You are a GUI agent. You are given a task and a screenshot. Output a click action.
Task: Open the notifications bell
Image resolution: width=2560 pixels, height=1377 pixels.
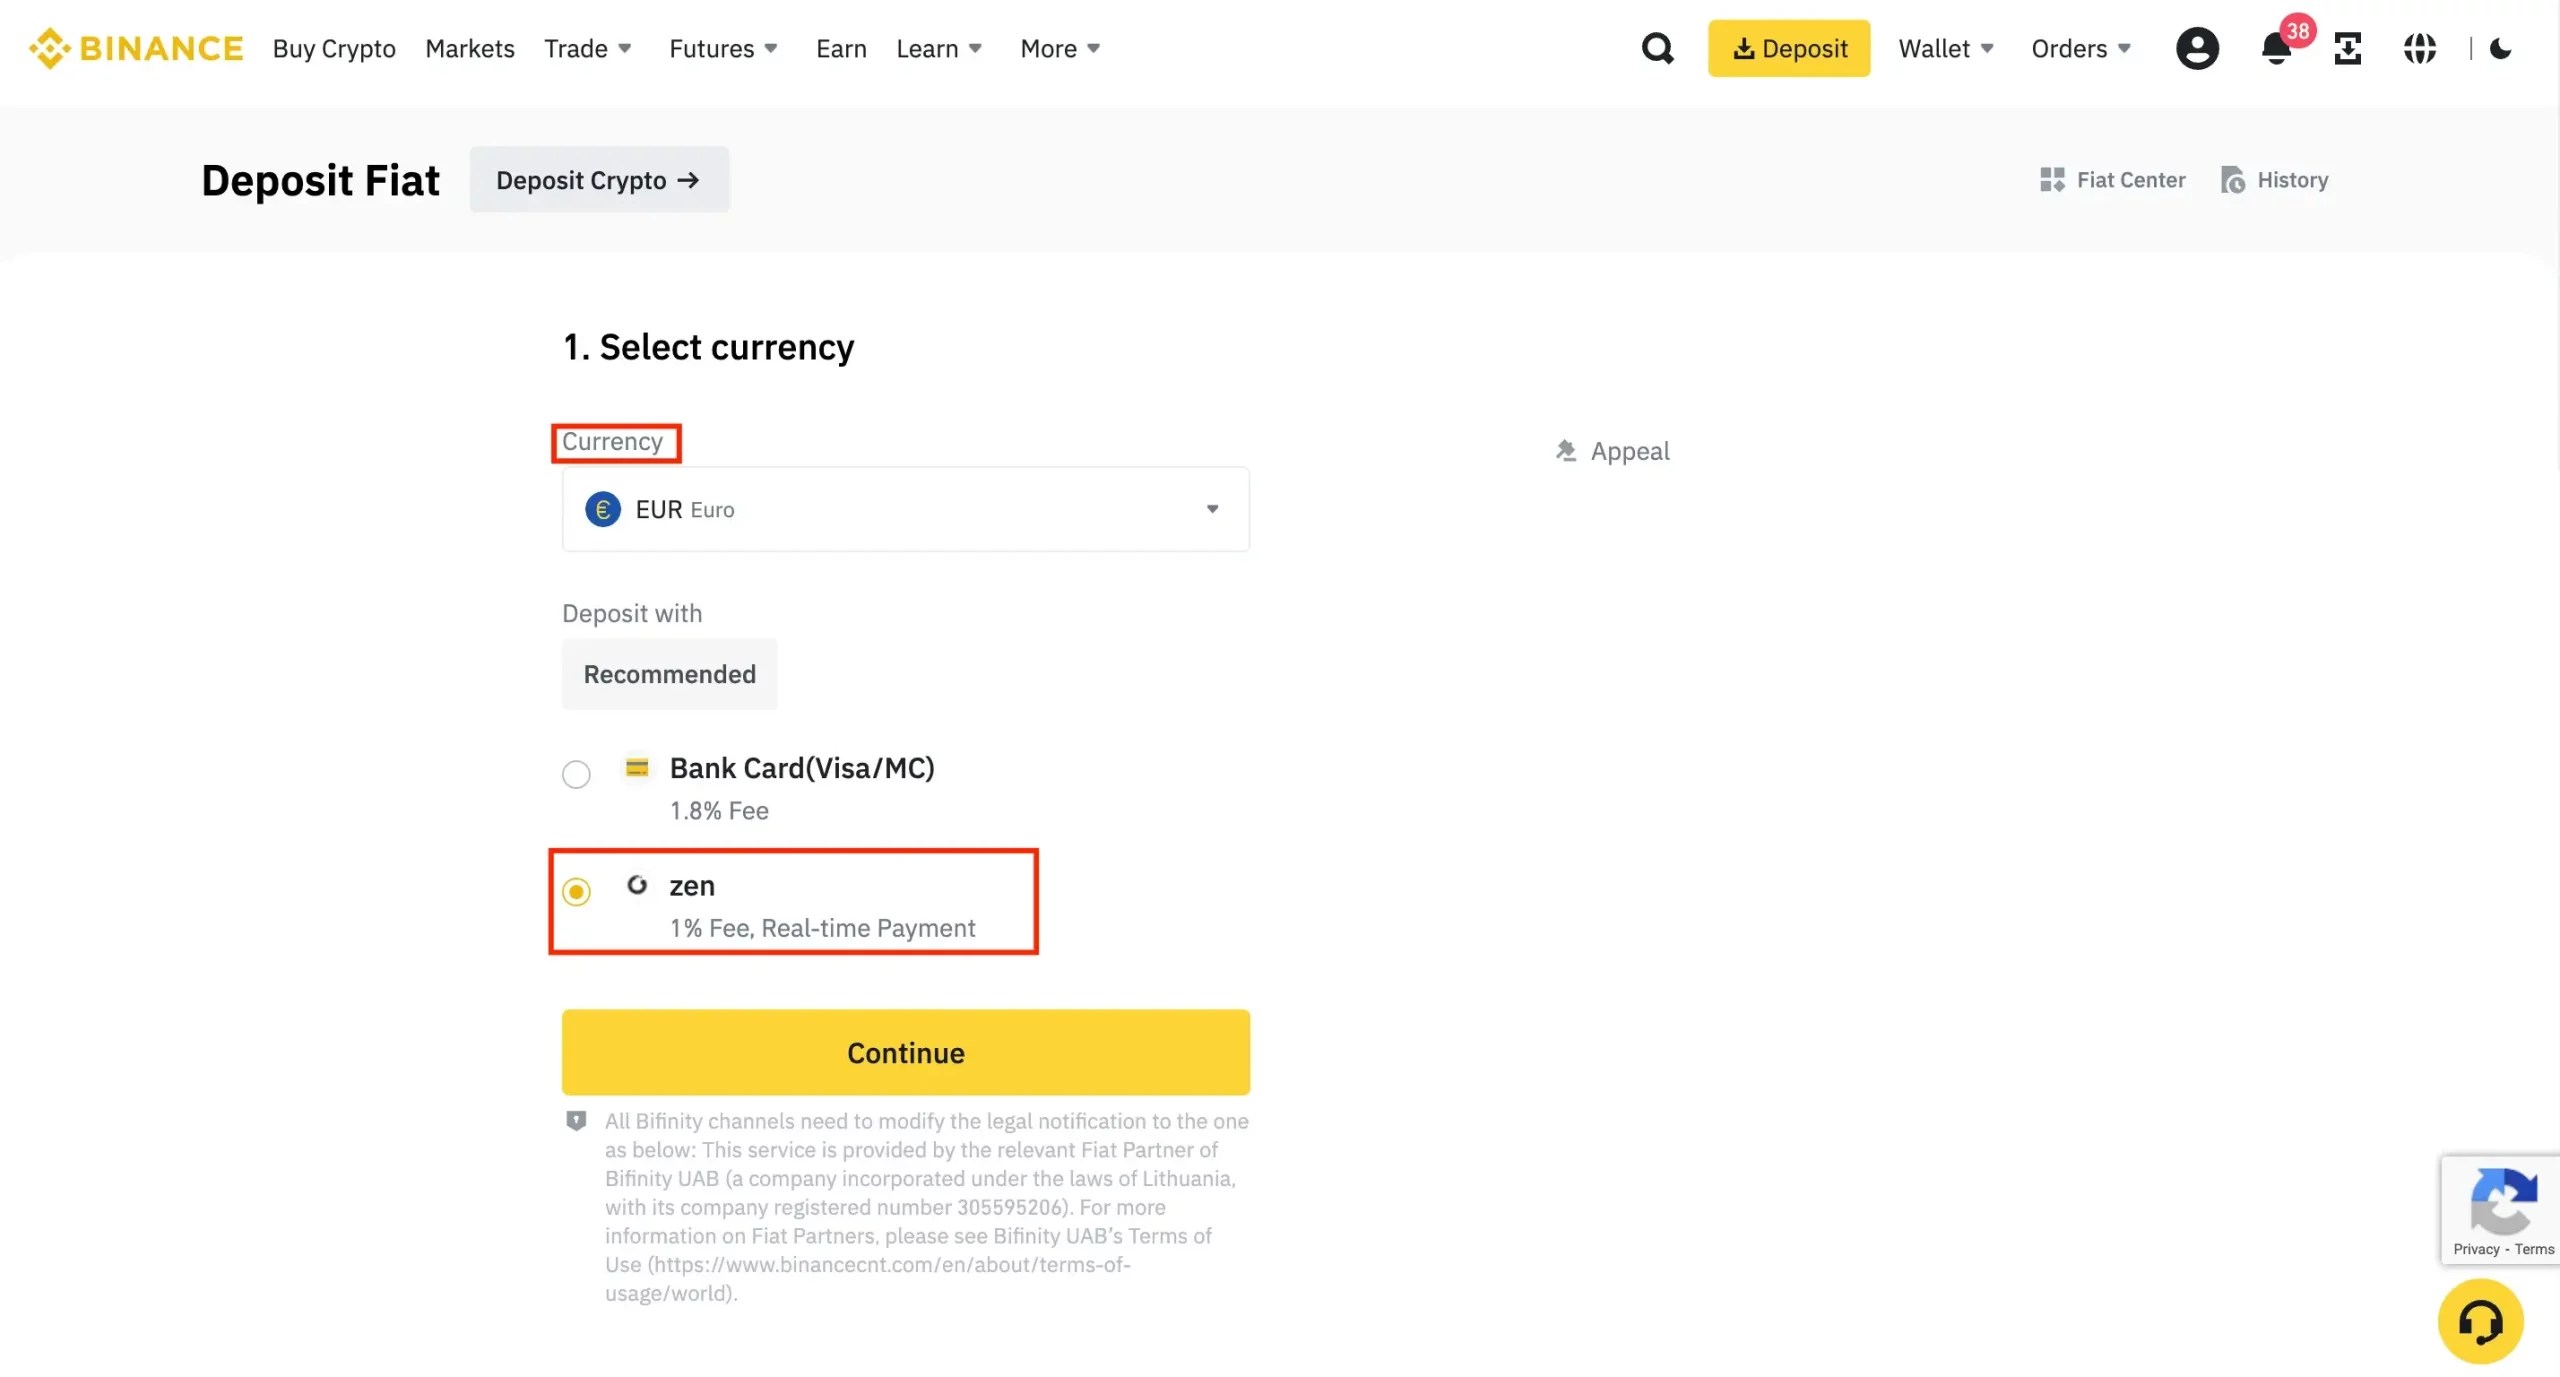click(2276, 48)
